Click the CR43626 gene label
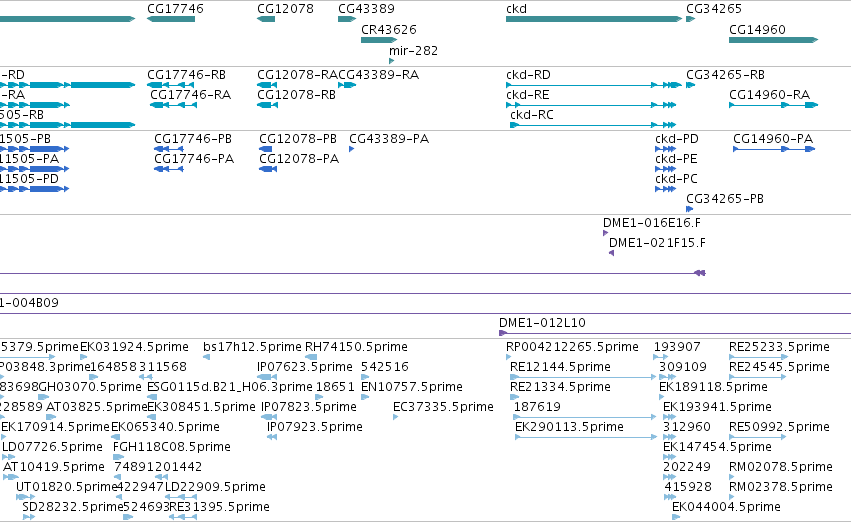 point(389,29)
